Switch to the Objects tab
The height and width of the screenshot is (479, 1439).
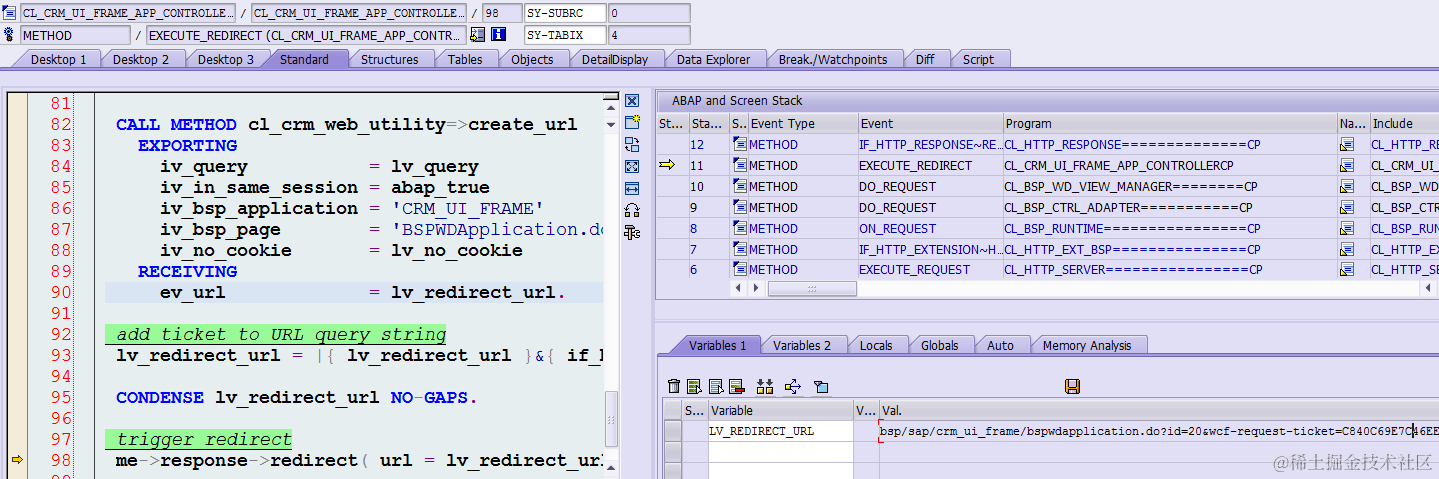coord(532,59)
